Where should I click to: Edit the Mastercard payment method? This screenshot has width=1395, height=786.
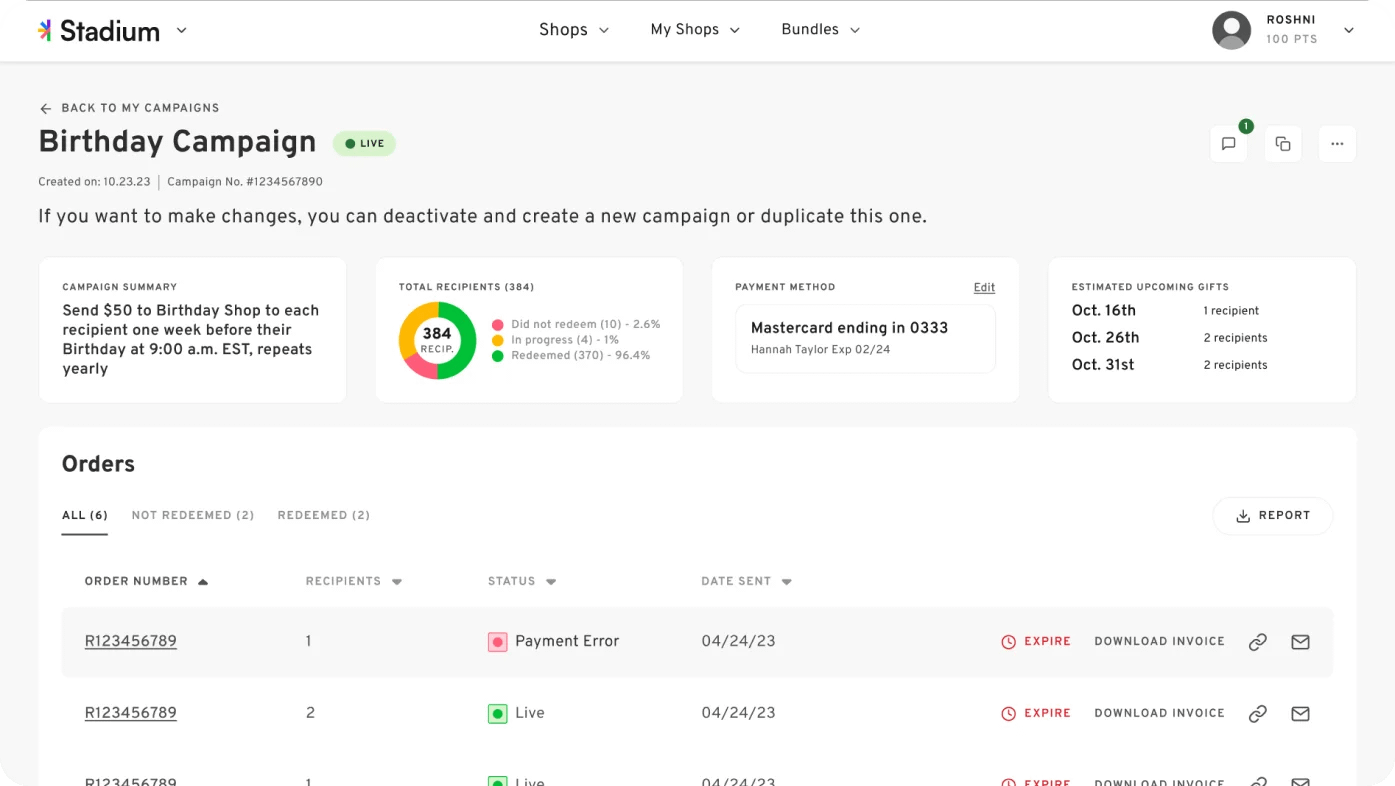coord(984,287)
